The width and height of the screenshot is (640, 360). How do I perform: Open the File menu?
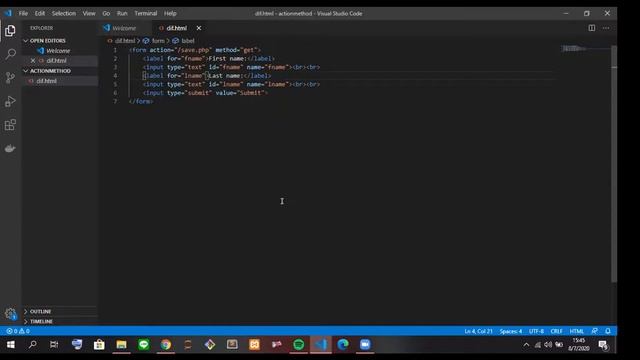23,13
